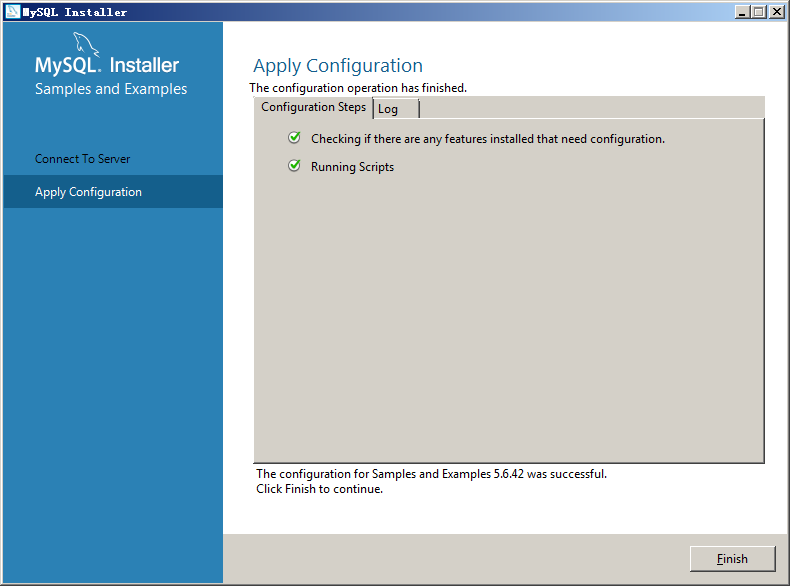Screen dimensions: 790x586
Task: Click green check icon beside Checking features step
Action: (294, 138)
